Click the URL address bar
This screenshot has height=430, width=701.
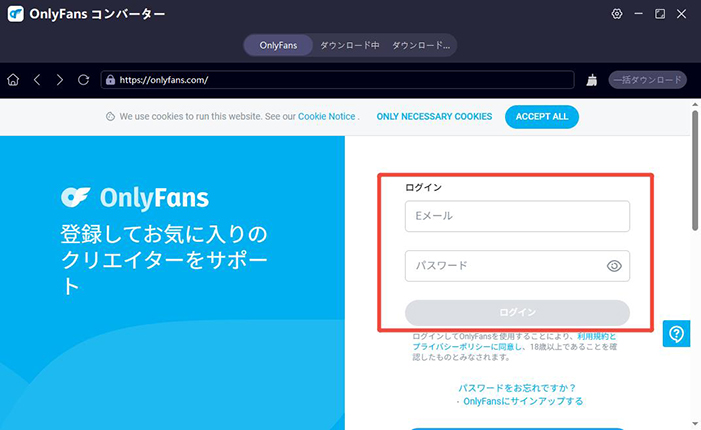click(x=338, y=80)
